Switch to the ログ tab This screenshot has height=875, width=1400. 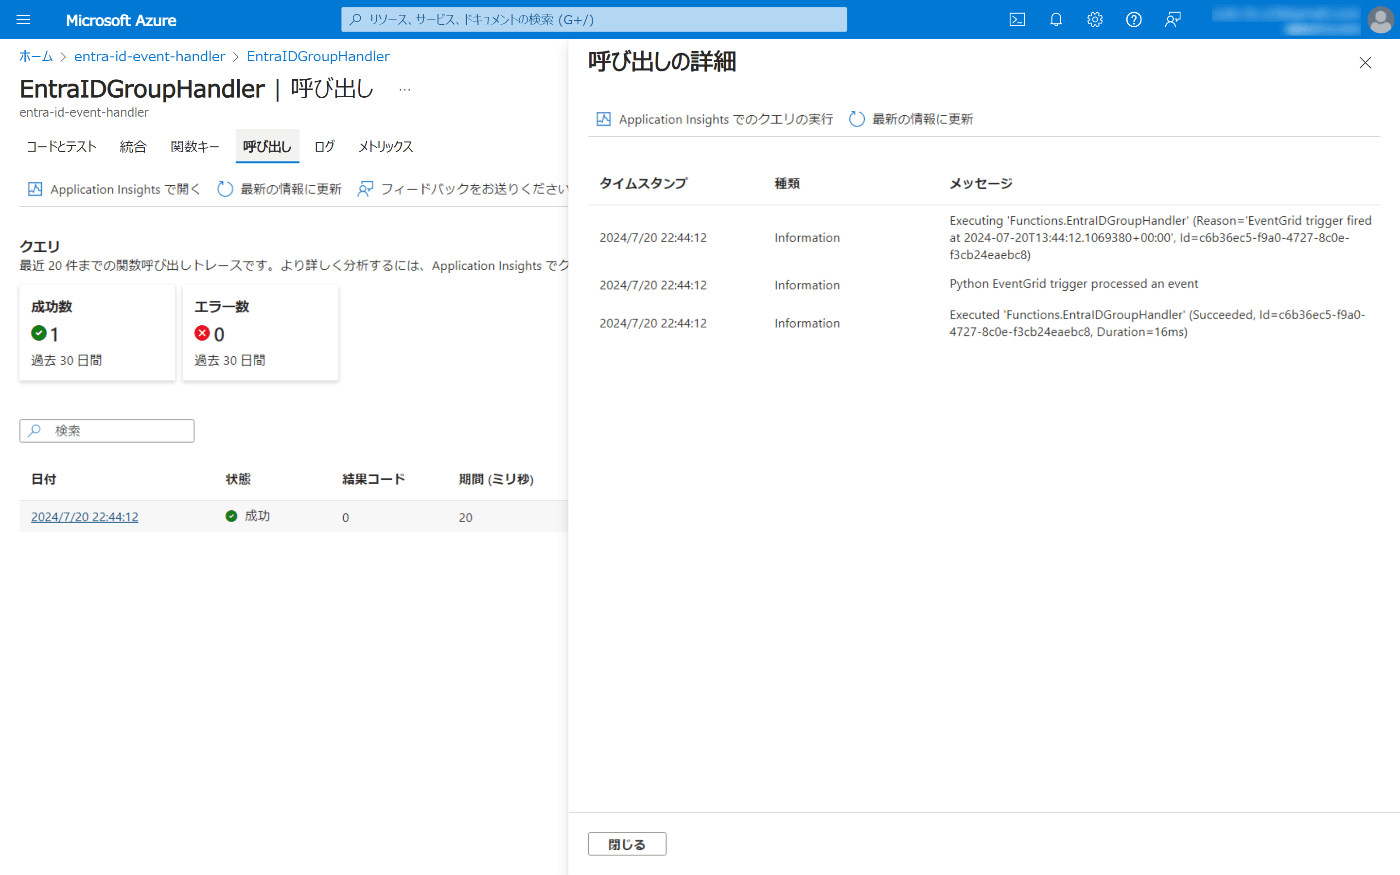coord(324,146)
